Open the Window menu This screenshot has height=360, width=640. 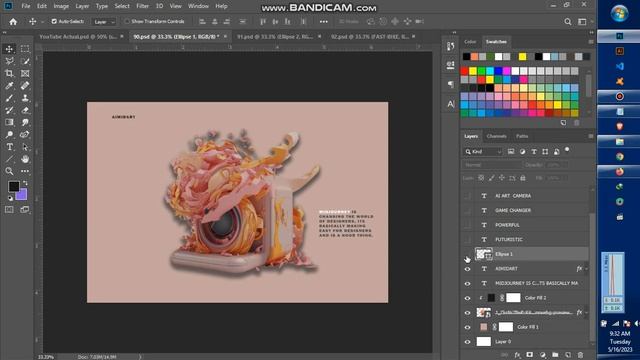(198, 6)
